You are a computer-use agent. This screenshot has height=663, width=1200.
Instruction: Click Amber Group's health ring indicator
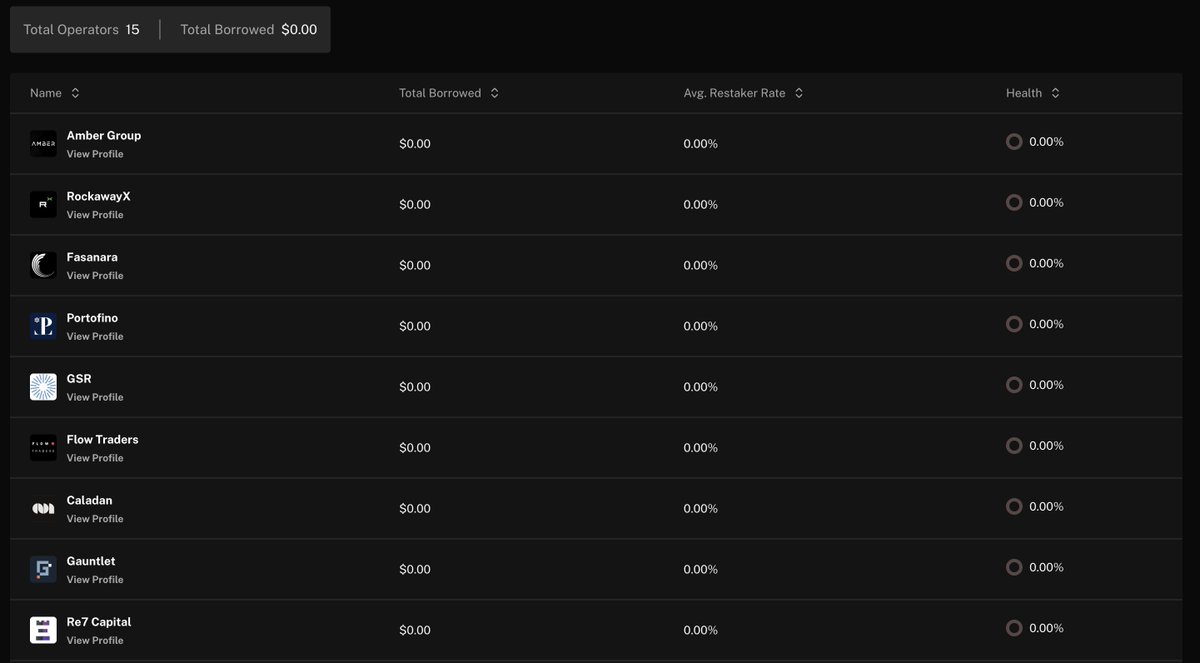[1014, 142]
